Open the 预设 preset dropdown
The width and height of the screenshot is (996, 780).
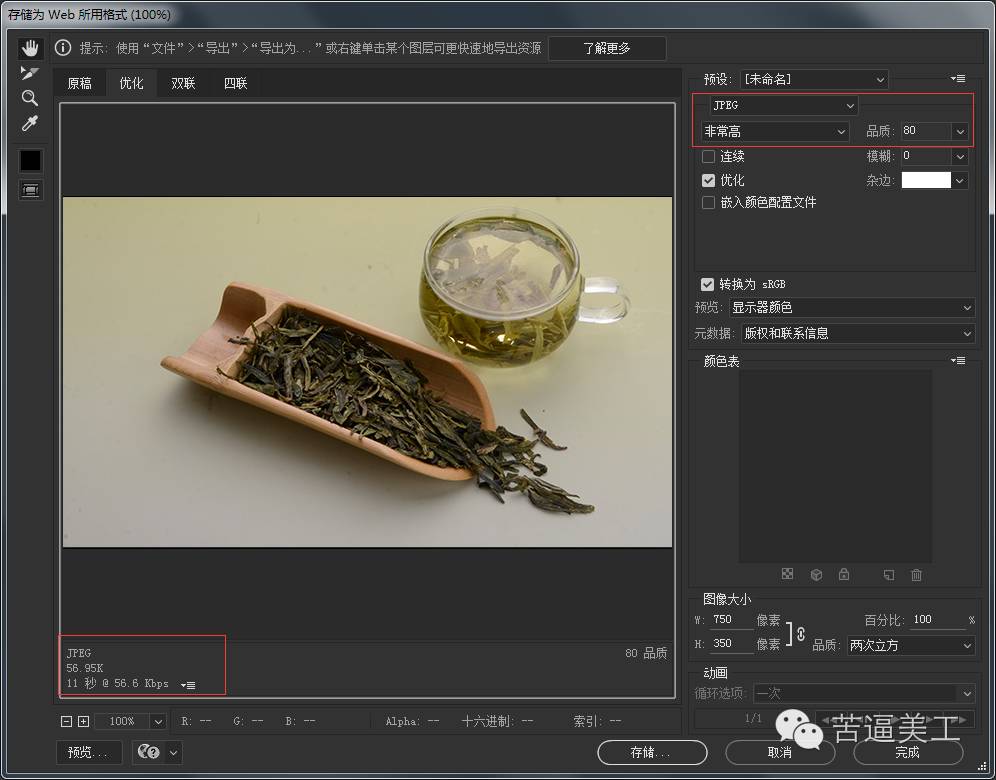tap(814, 79)
